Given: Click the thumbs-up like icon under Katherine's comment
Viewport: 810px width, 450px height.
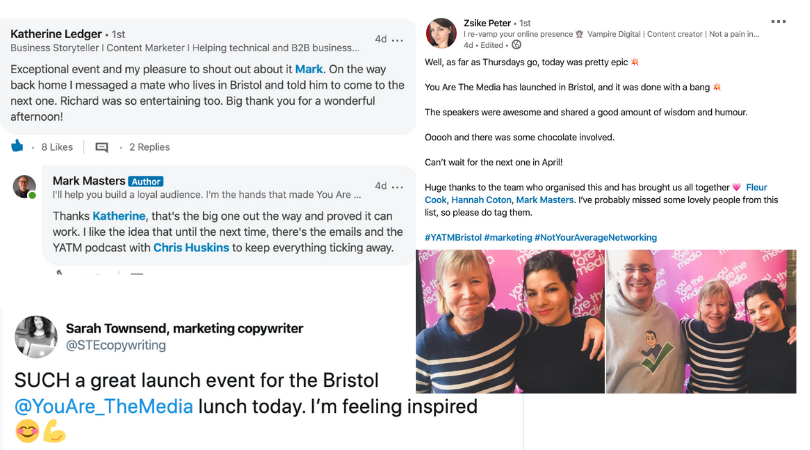Looking at the screenshot, I should (x=17, y=146).
